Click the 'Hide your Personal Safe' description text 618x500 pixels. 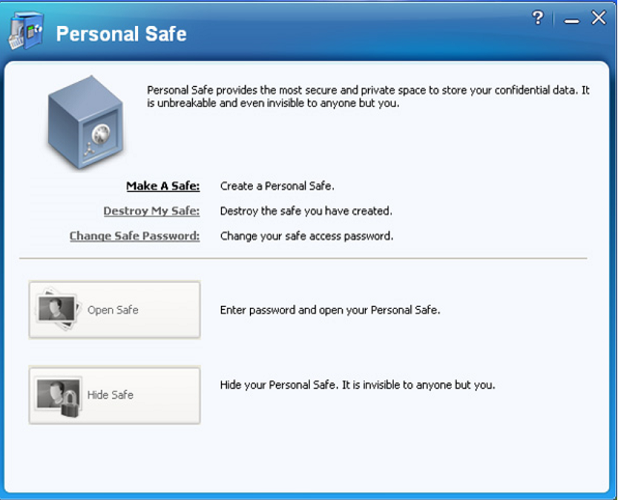click(x=357, y=385)
